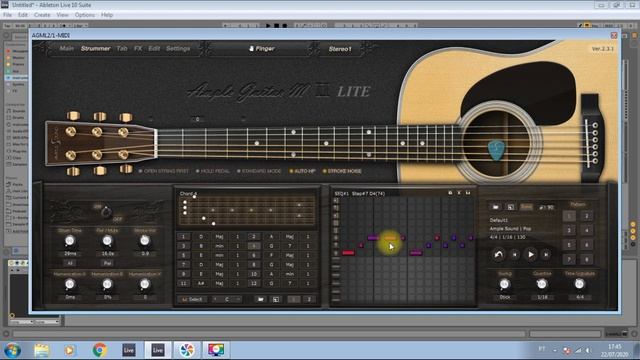Click the chord preset save icon
Viewport: 640px width, 360px height.
pyautogui.click(x=276, y=299)
